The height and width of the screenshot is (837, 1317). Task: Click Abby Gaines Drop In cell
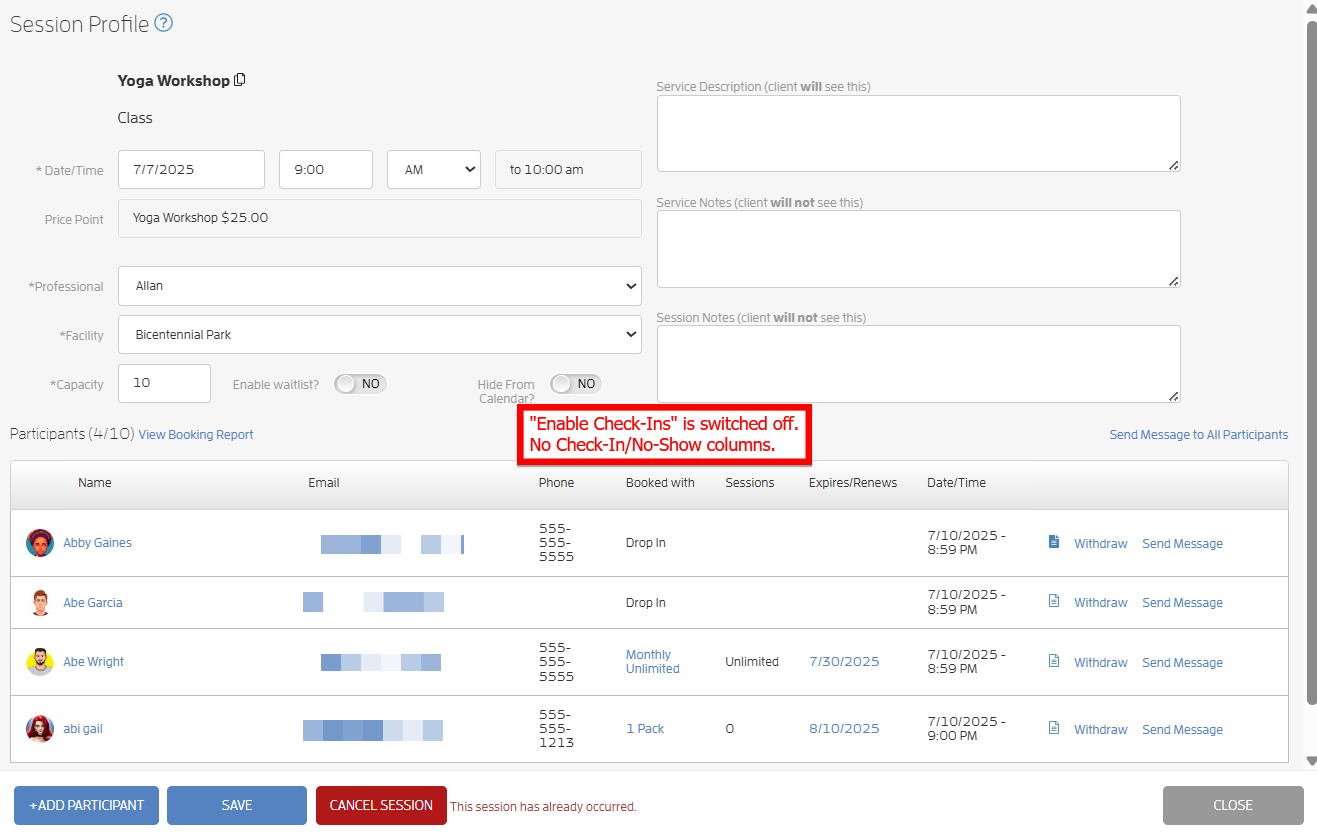tap(646, 543)
